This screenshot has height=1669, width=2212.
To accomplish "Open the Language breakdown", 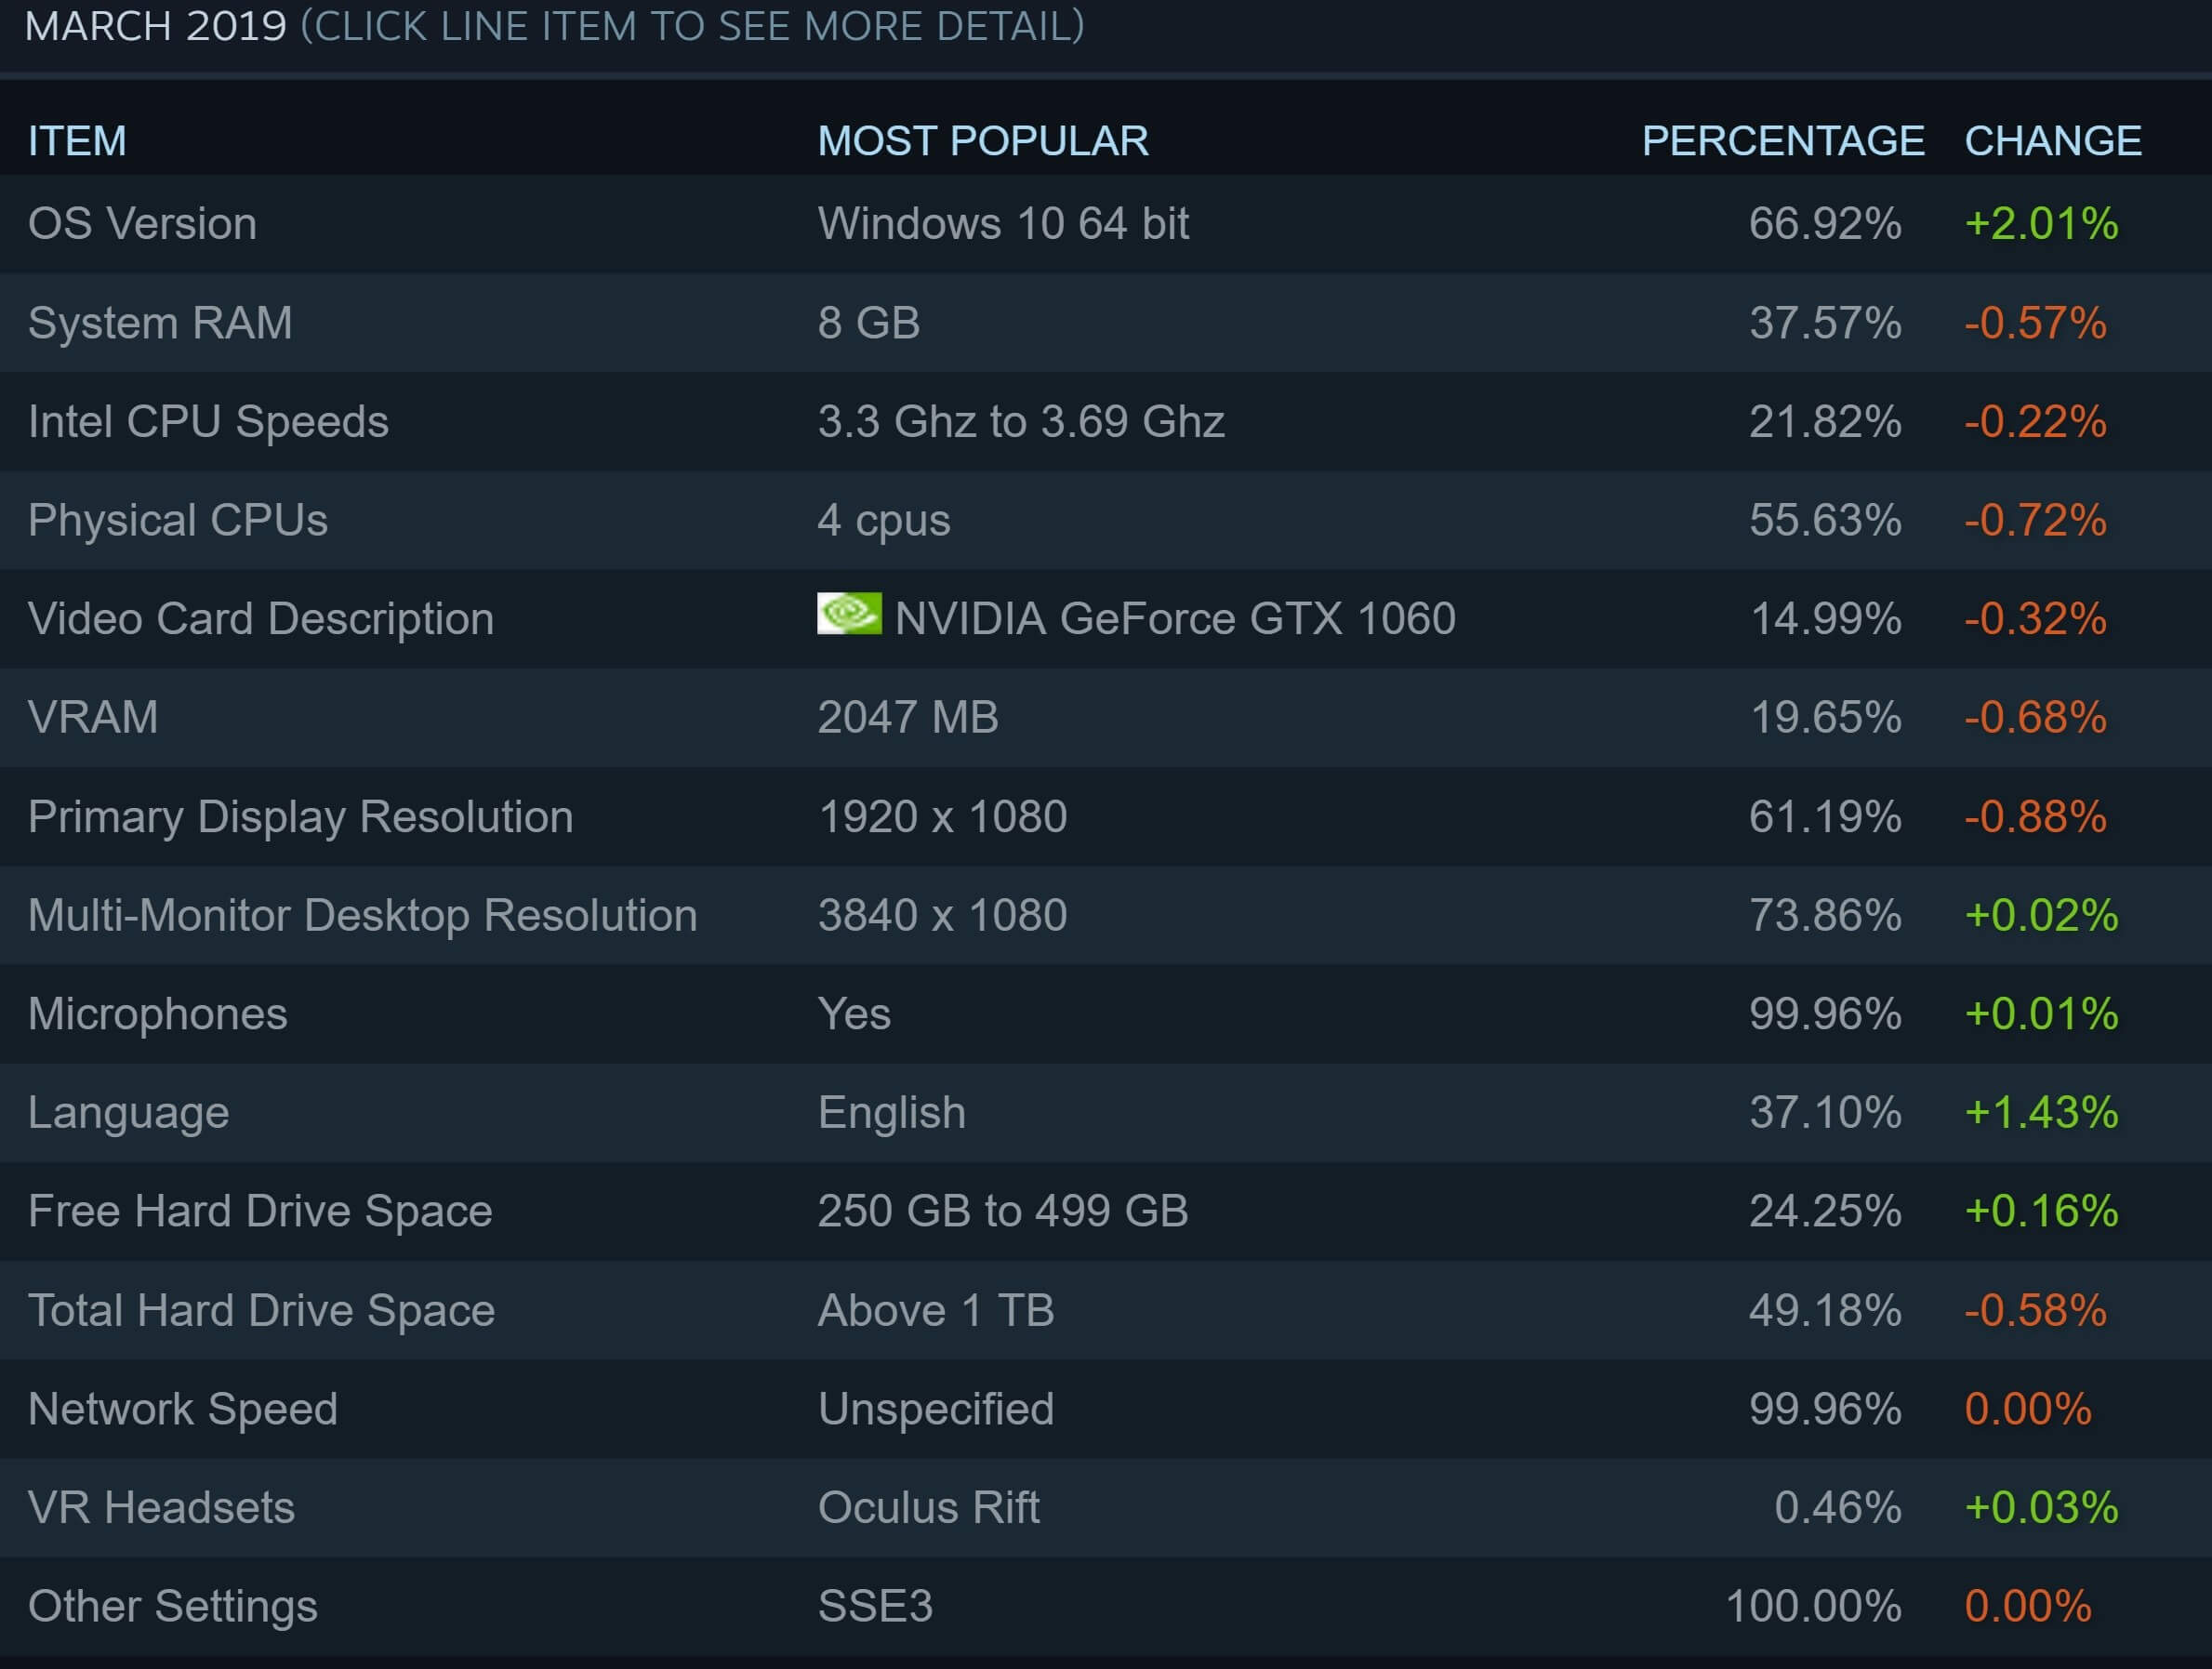I will [x=129, y=1112].
